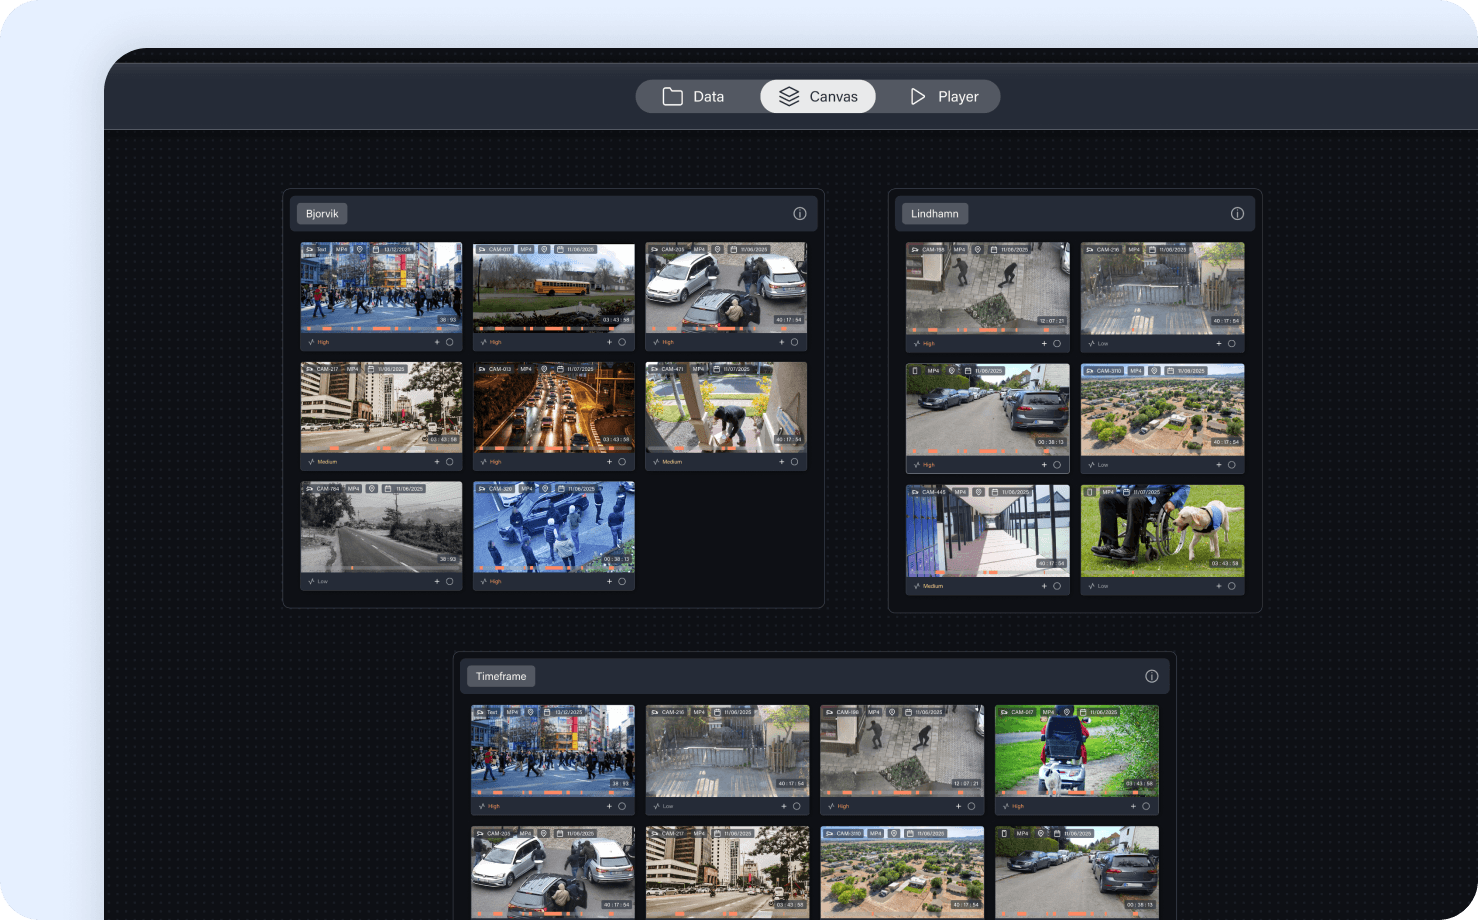
Task: Add Lindhamn CAM-188 clip with plus icon
Action: coord(1044,343)
